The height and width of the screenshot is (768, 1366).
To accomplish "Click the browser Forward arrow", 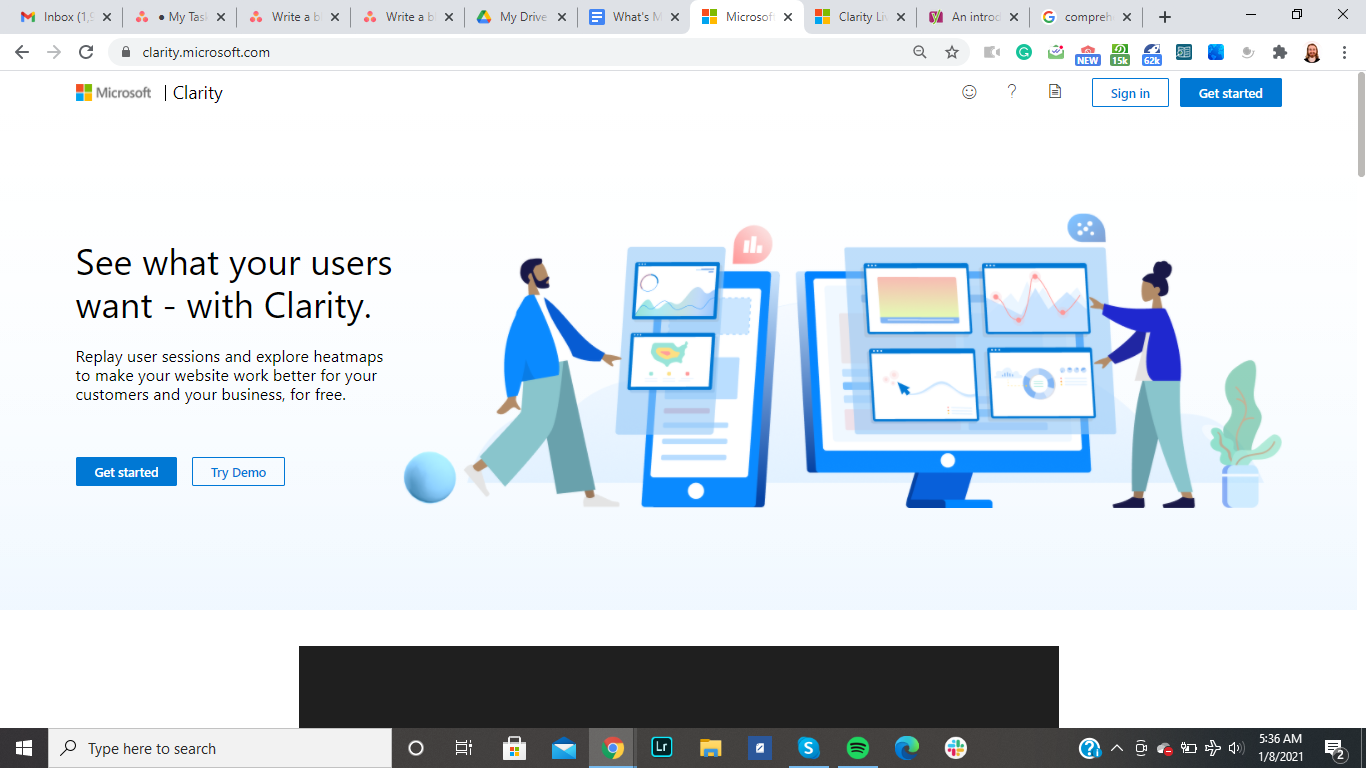I will (54, 52).
